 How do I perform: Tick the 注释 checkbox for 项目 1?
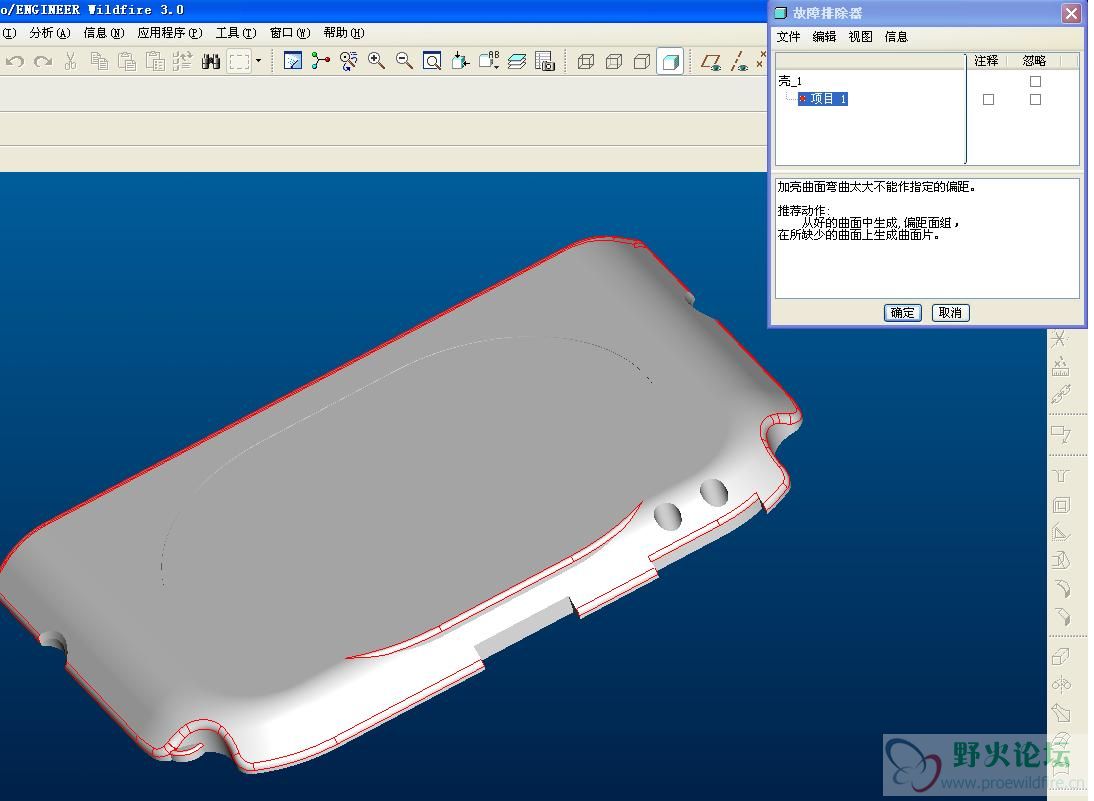pyautogui.click(x=988, y=100)
